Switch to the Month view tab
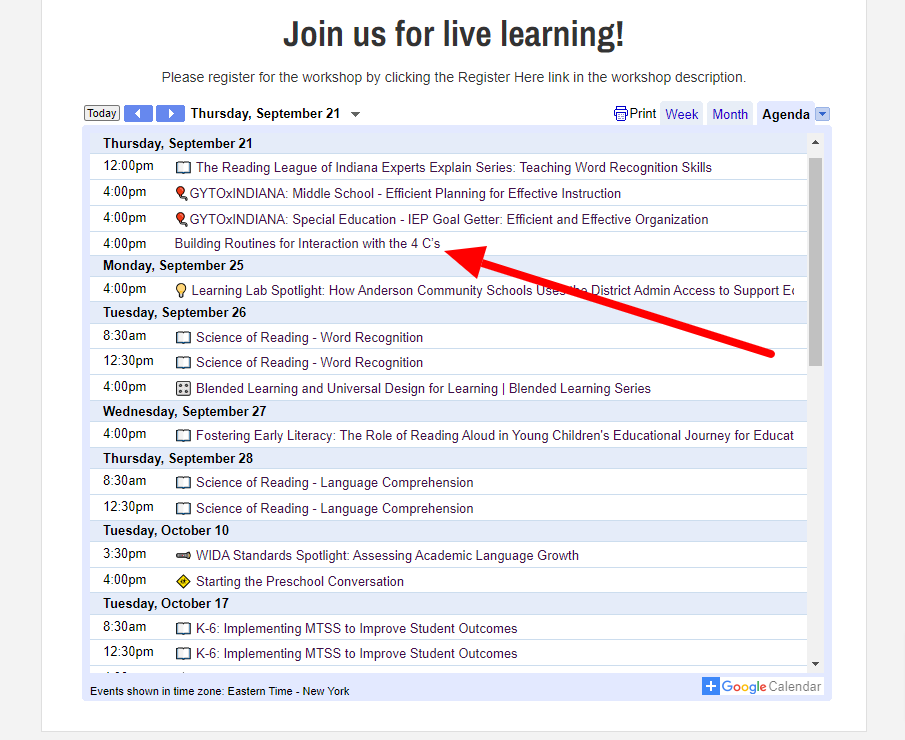The height and width of the screenshot is (740, 905). [730, 114]
